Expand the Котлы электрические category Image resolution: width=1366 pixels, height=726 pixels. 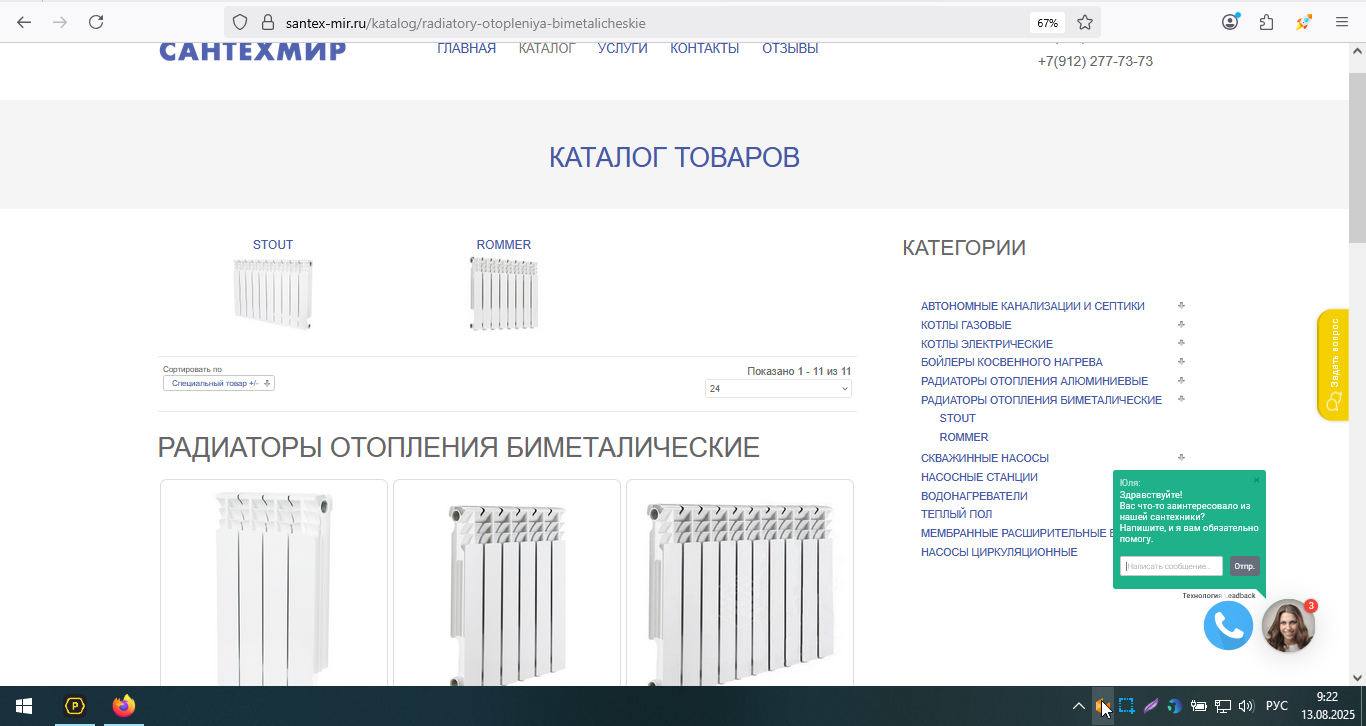pyautogui.click(x=1181, y=343)
